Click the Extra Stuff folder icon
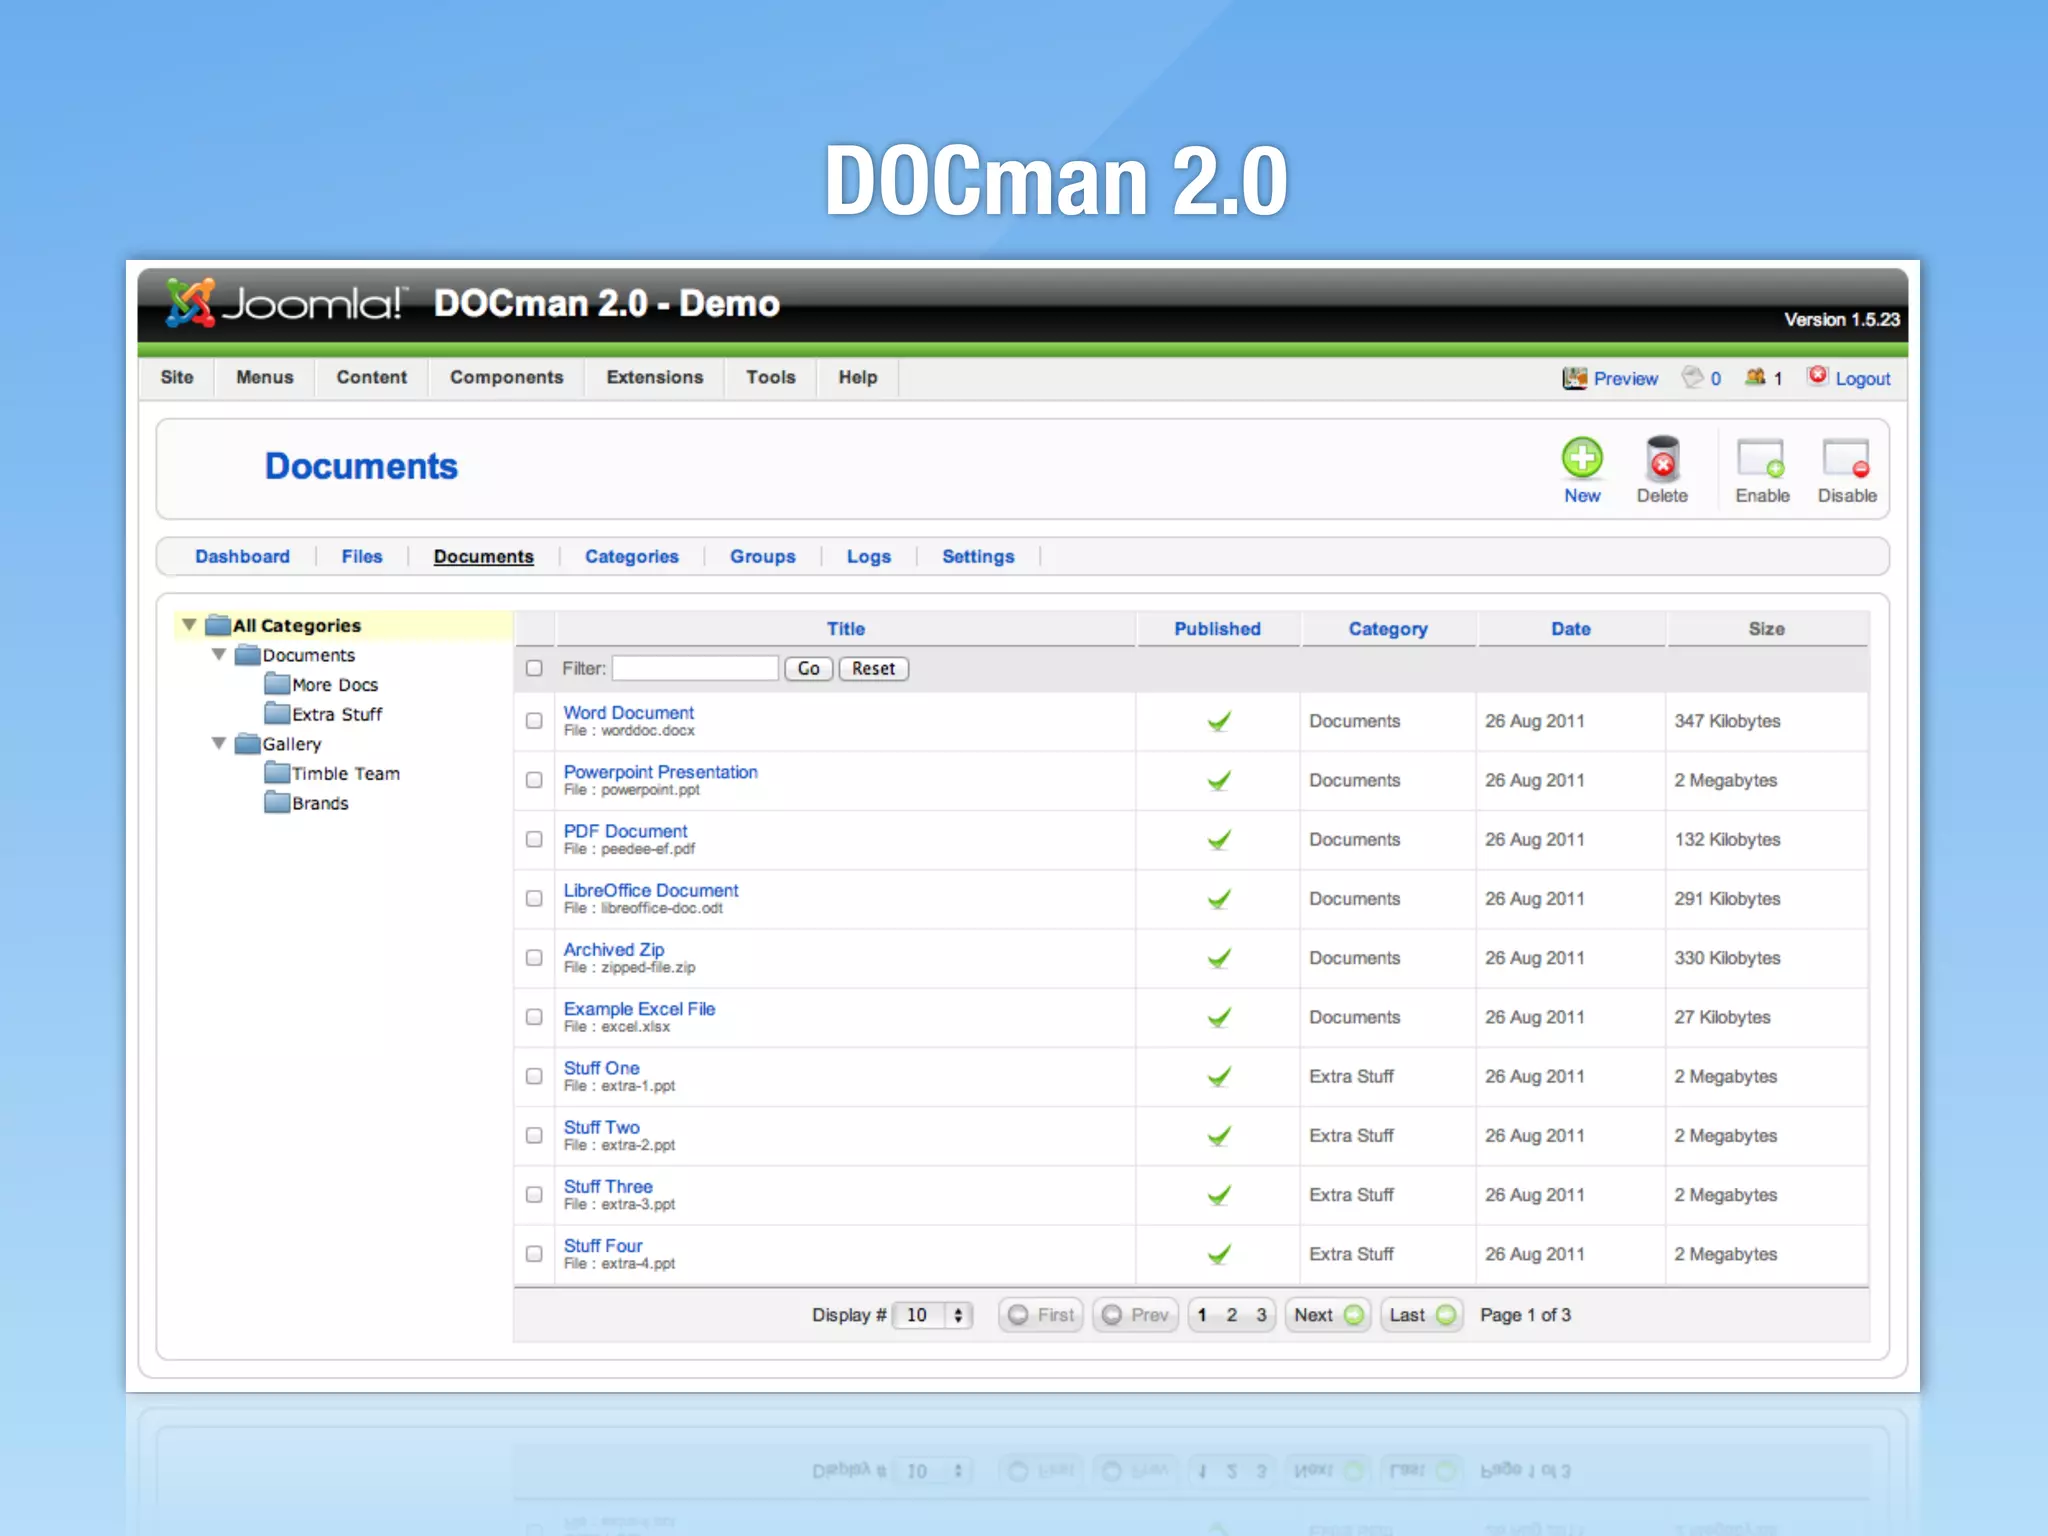 277,714
